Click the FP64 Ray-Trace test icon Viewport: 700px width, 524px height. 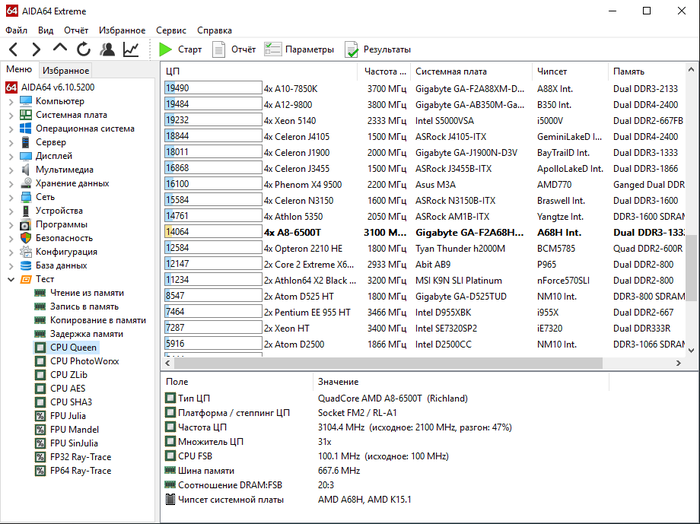point(40,470)
